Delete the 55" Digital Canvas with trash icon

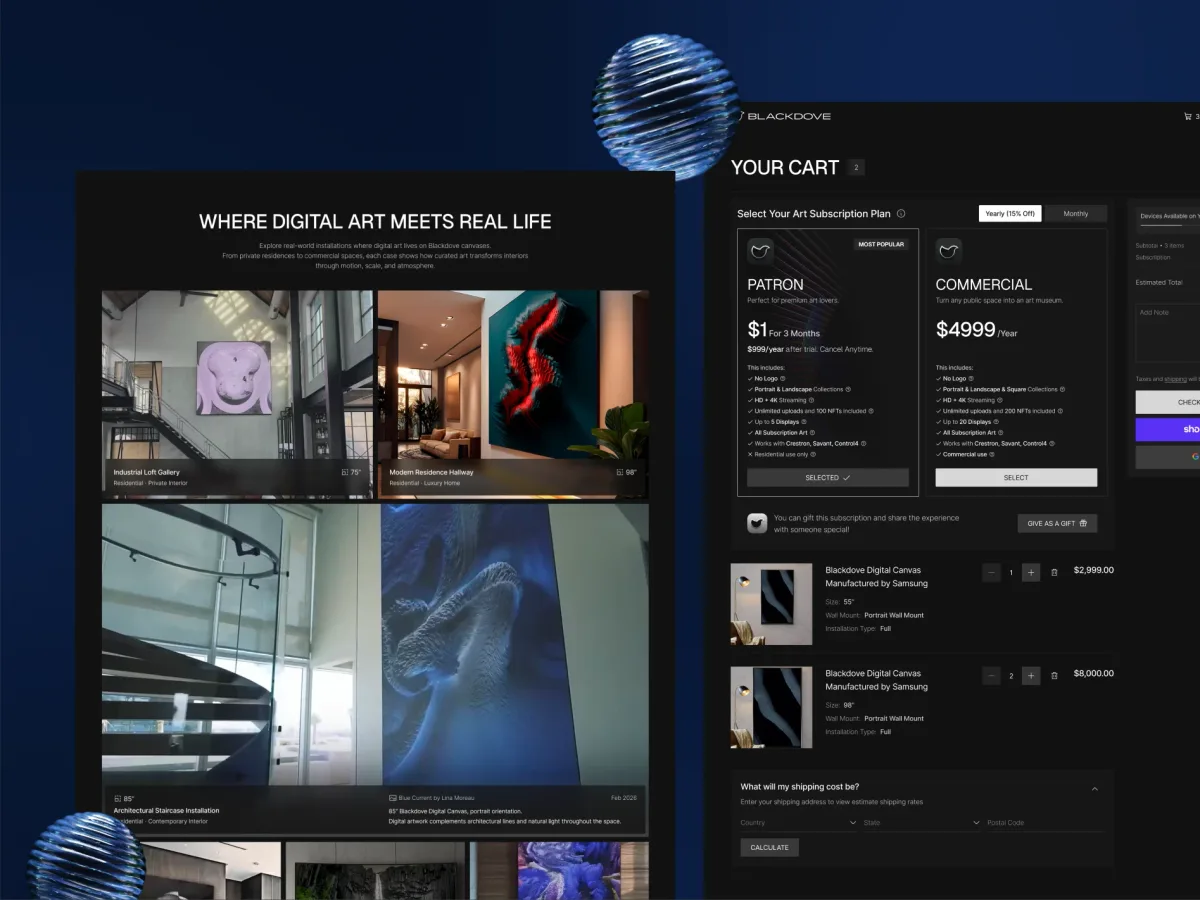(x=1054, y=573)
